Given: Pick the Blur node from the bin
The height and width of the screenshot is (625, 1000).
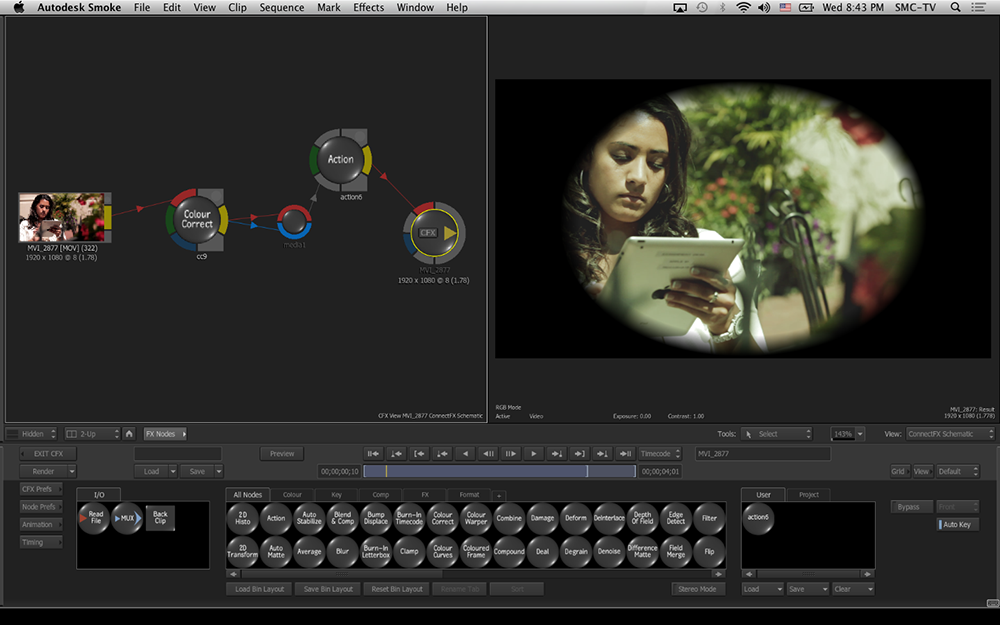Looking at the screenshot, I should (x=342, y=551).
